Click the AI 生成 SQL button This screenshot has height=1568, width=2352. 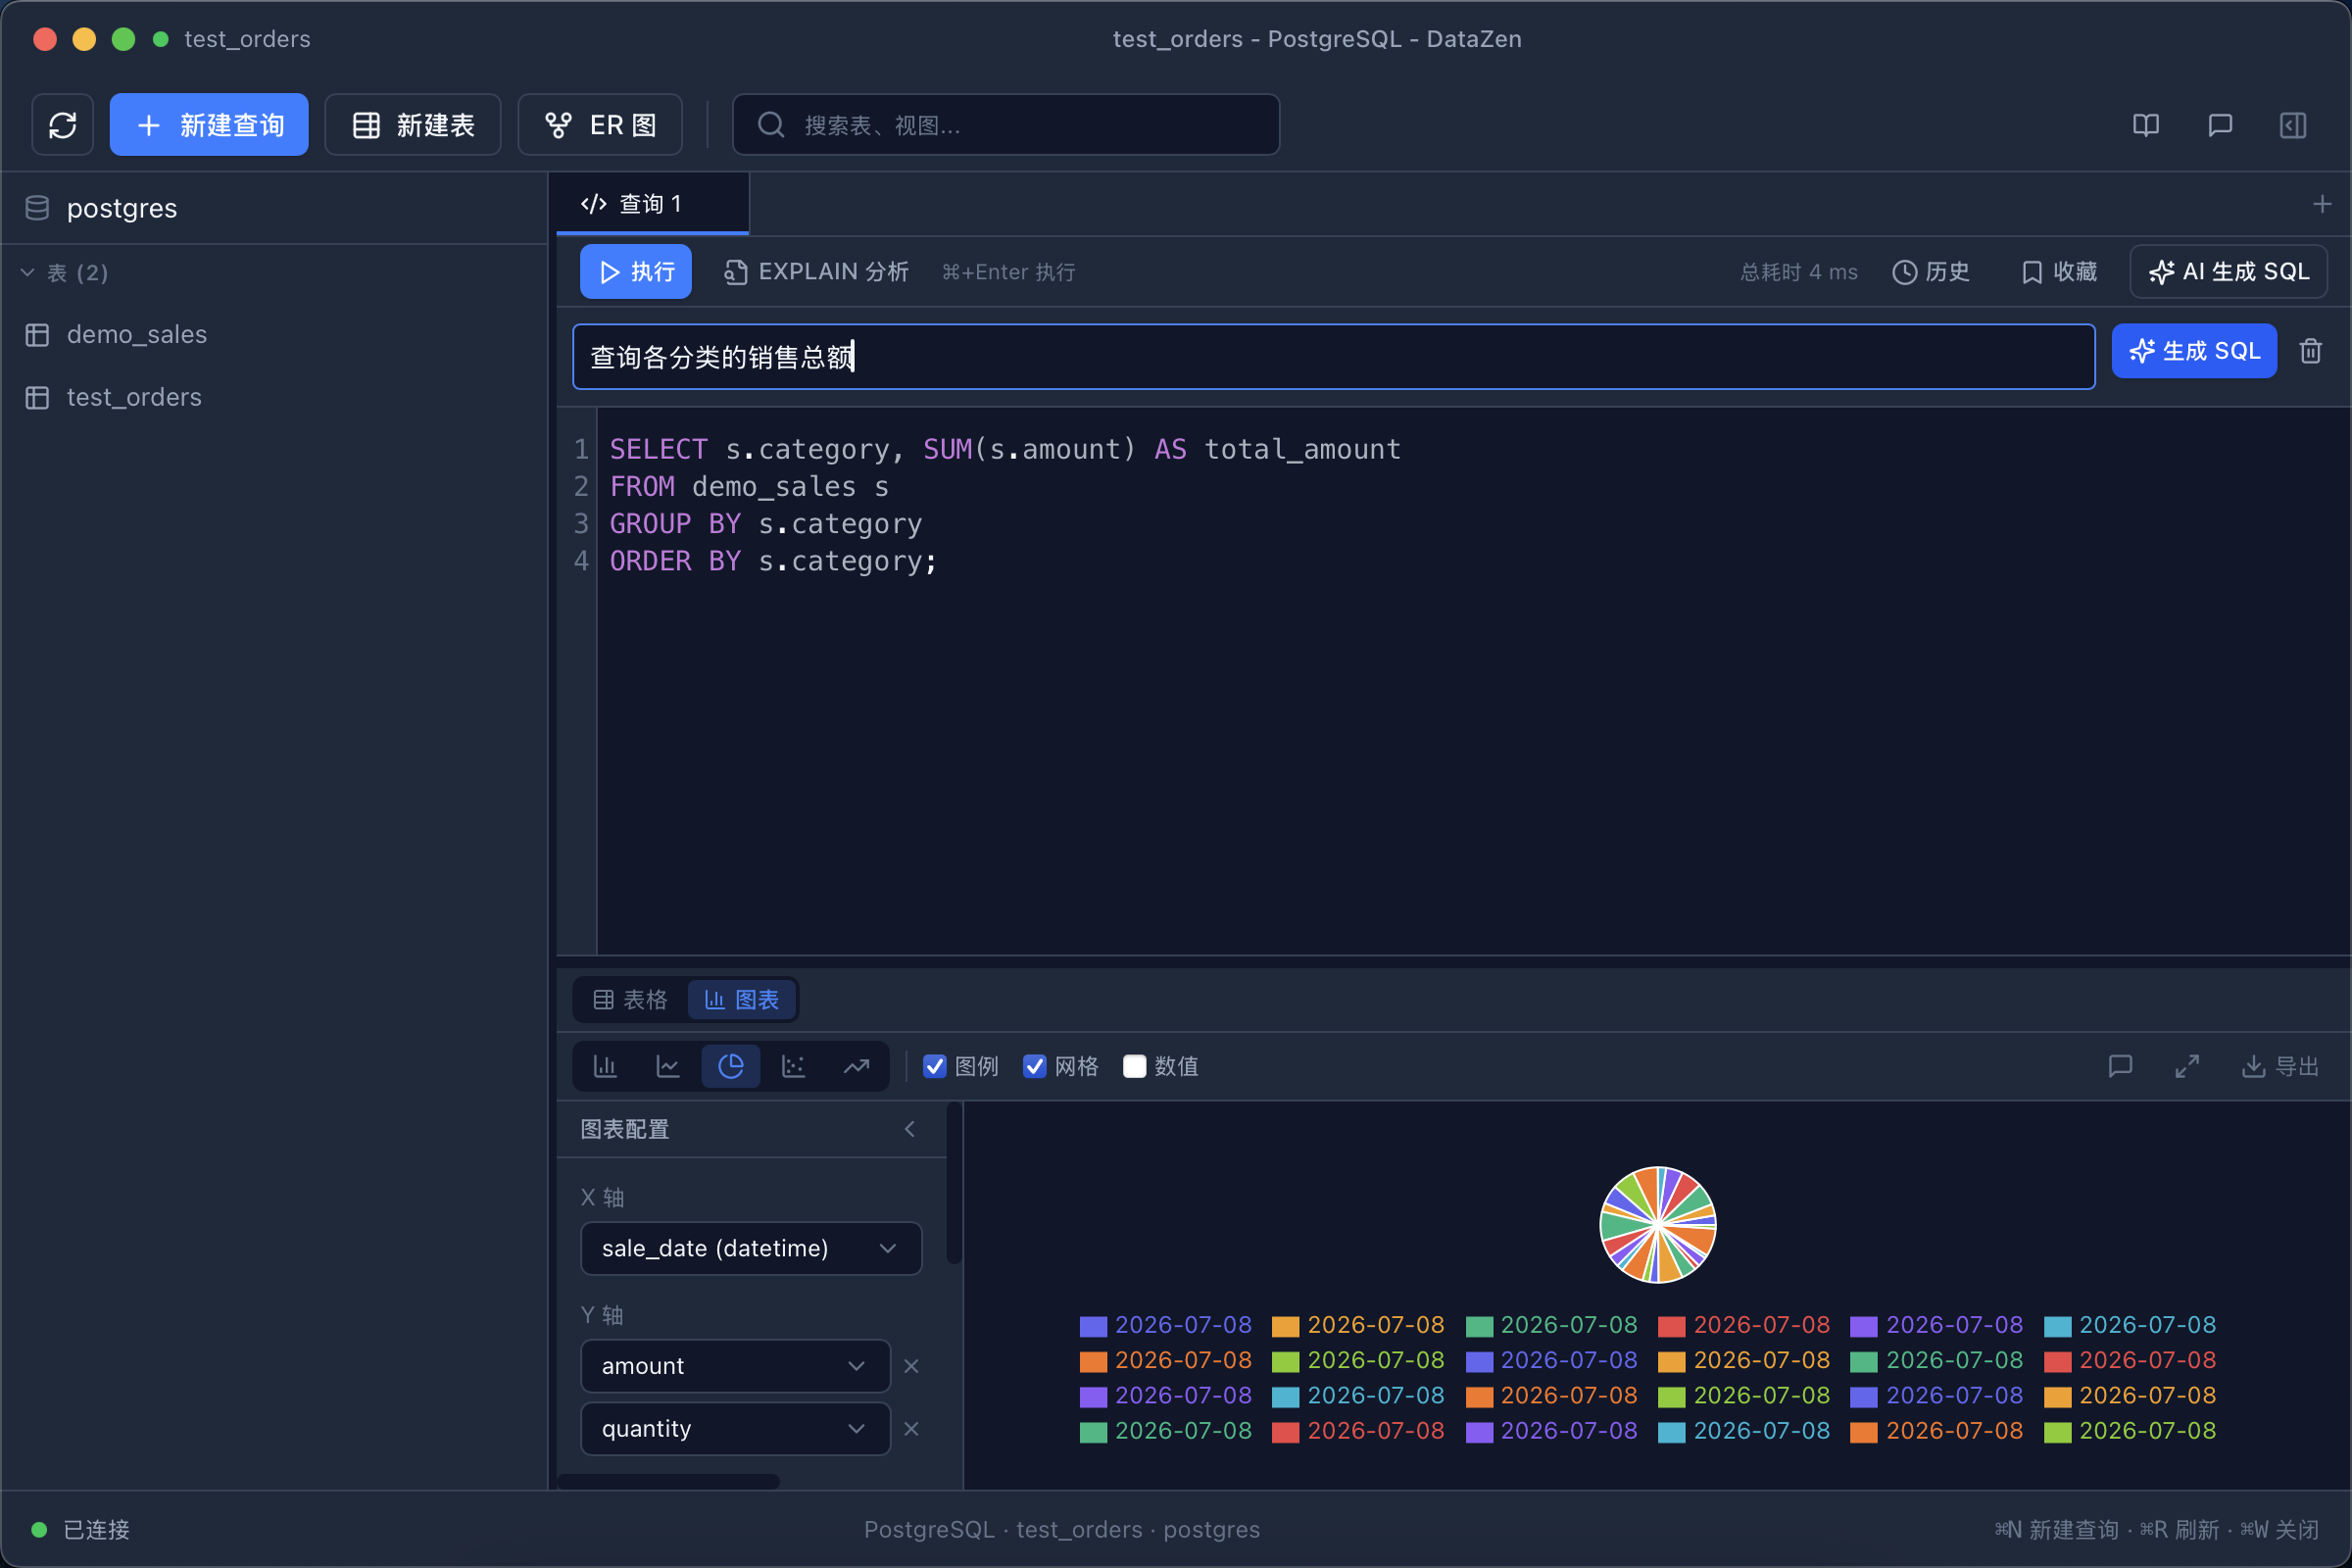2229,272
